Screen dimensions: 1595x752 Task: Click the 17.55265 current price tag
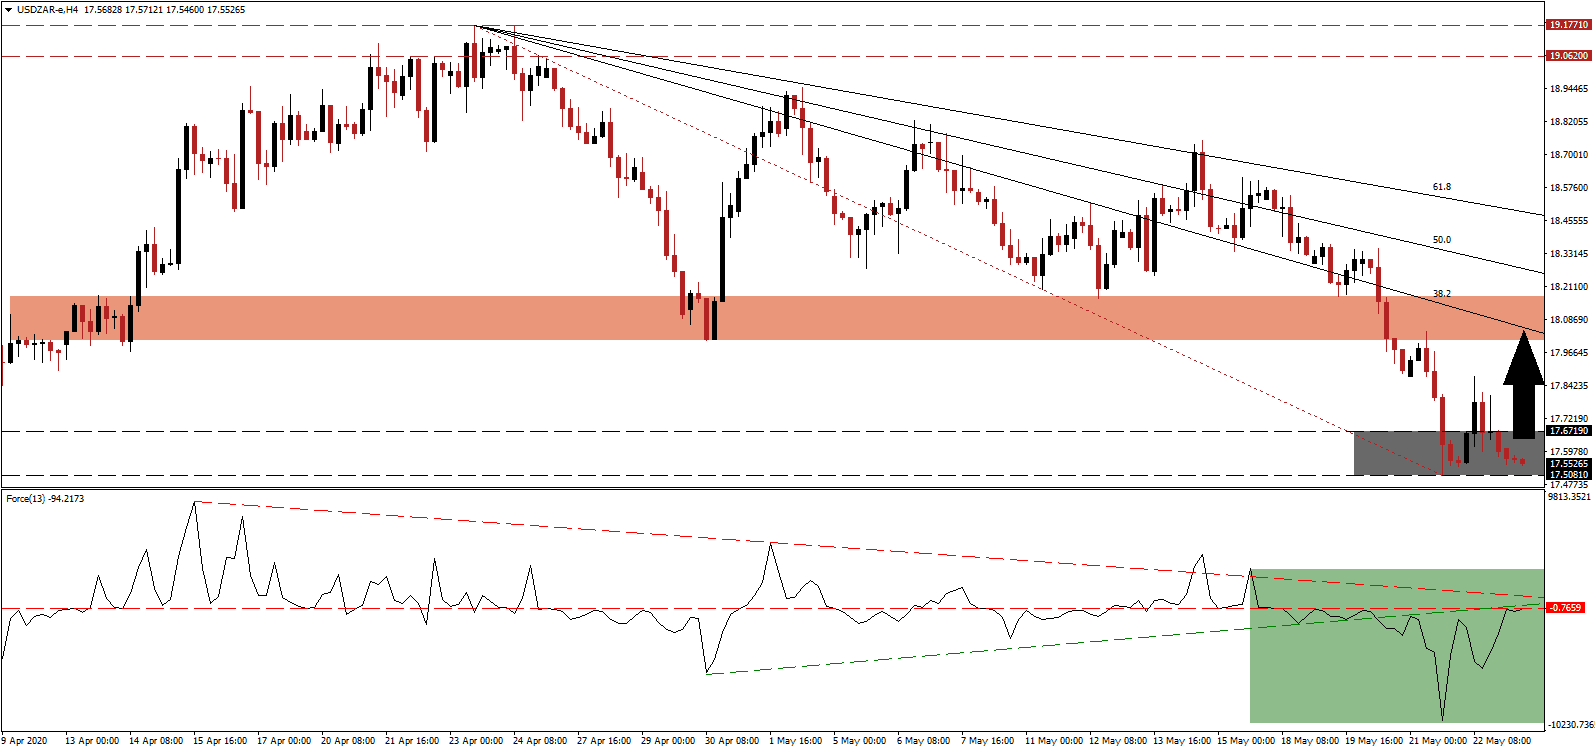click(x=1568, y=464)
